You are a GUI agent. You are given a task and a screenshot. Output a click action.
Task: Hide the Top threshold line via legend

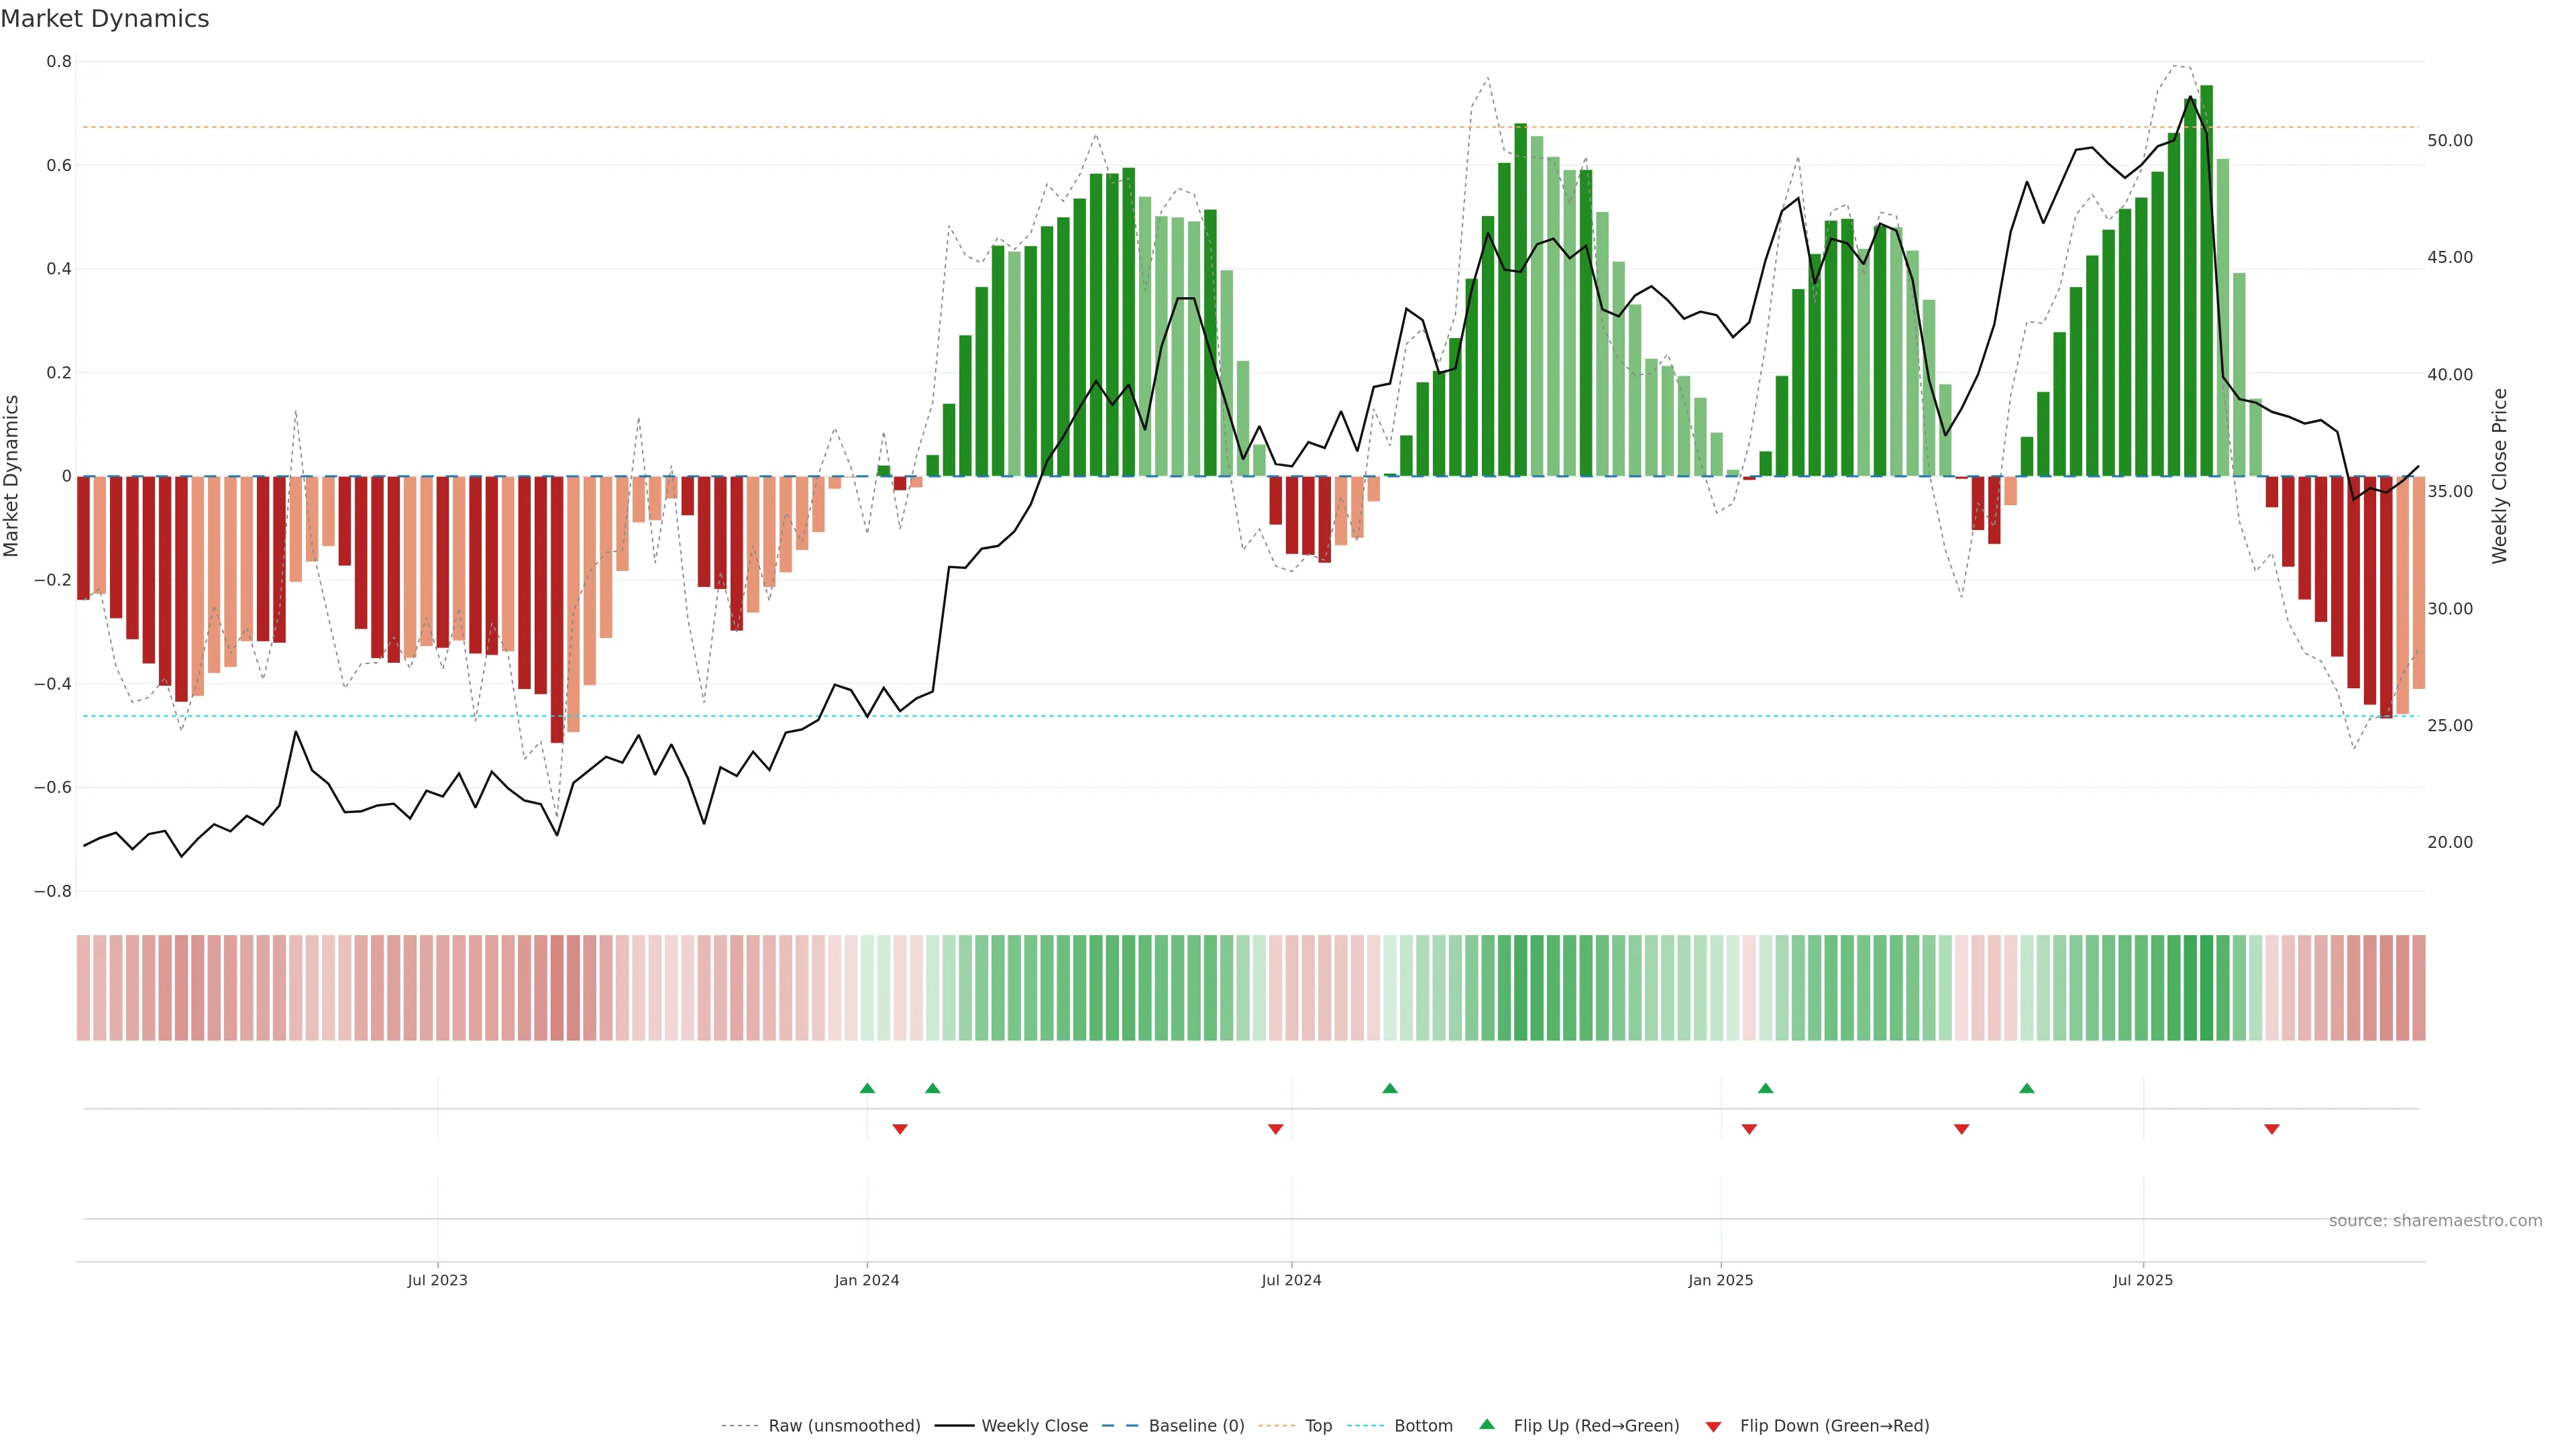pos(1318,1426)
